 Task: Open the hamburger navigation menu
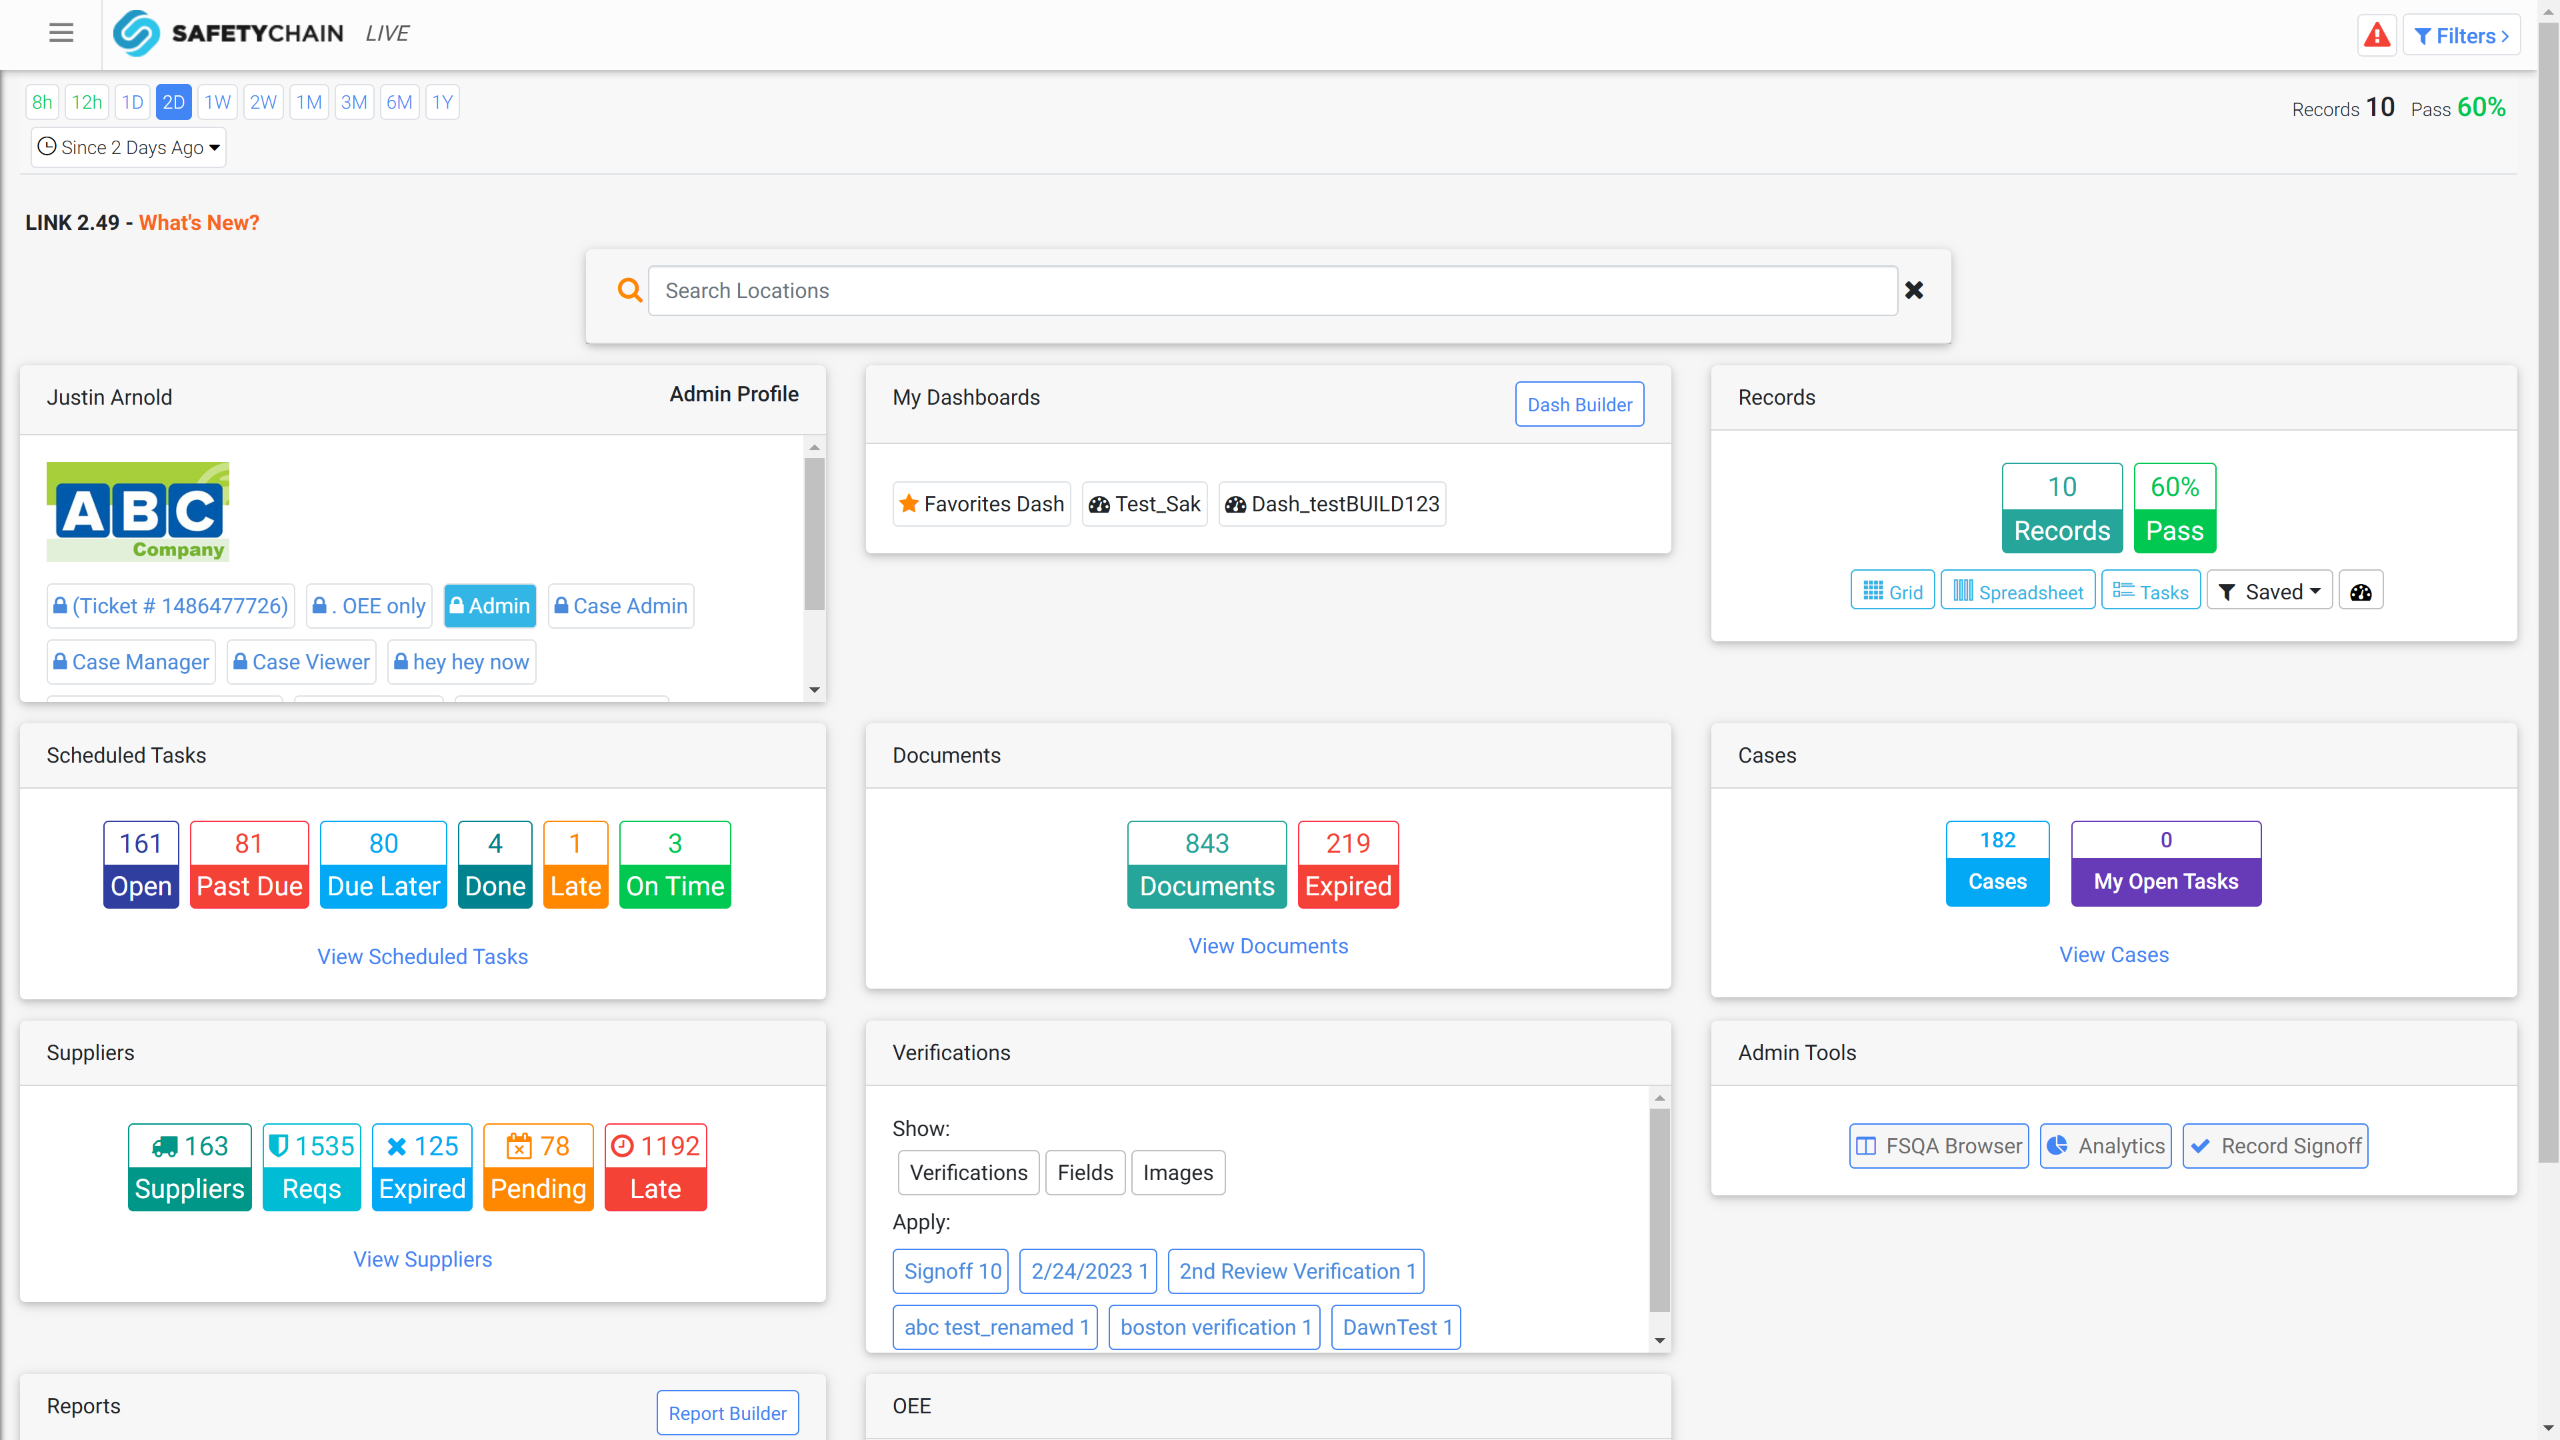[61, 33]
